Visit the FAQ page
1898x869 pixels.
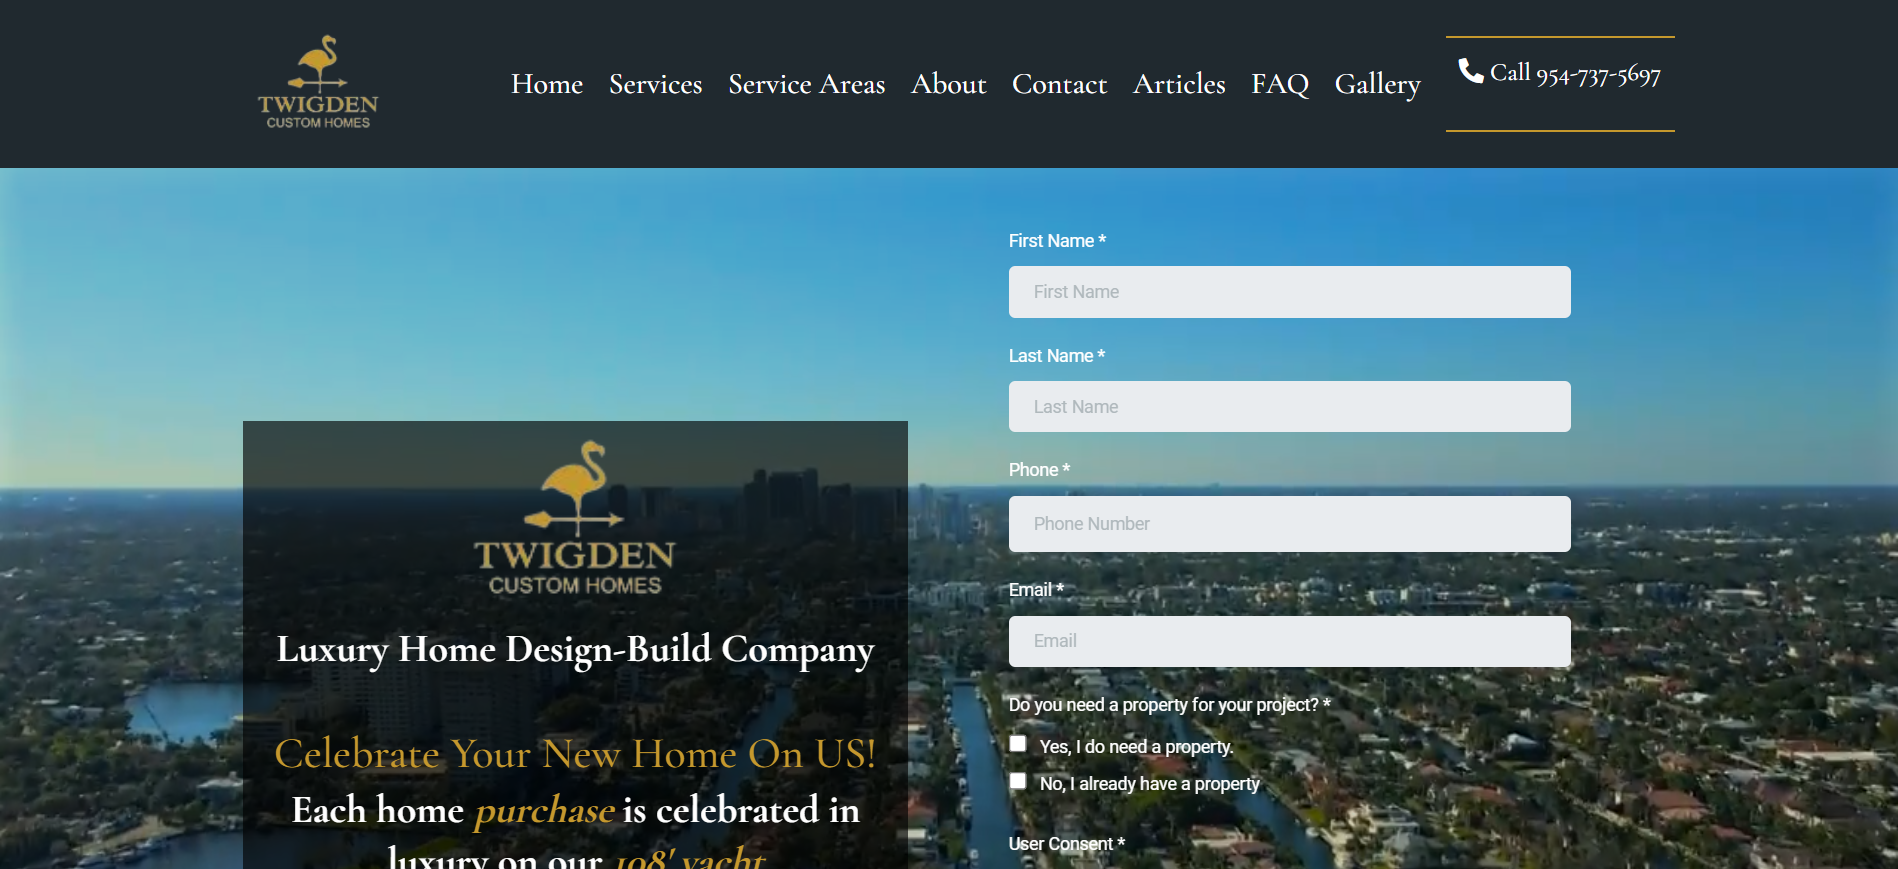[x=1280, y=84]
